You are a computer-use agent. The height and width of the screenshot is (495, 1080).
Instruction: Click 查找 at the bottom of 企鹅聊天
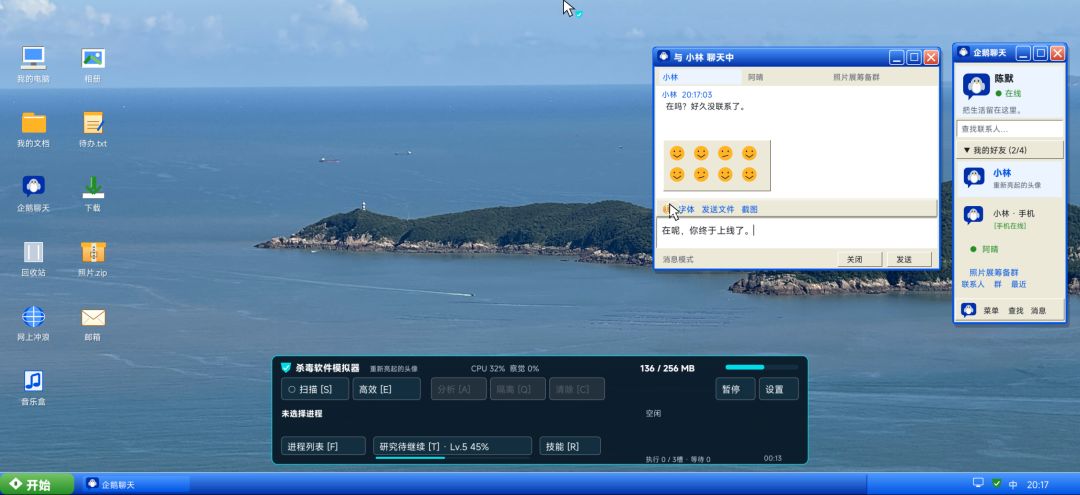pyautogui.click(x=1015, y=310)
